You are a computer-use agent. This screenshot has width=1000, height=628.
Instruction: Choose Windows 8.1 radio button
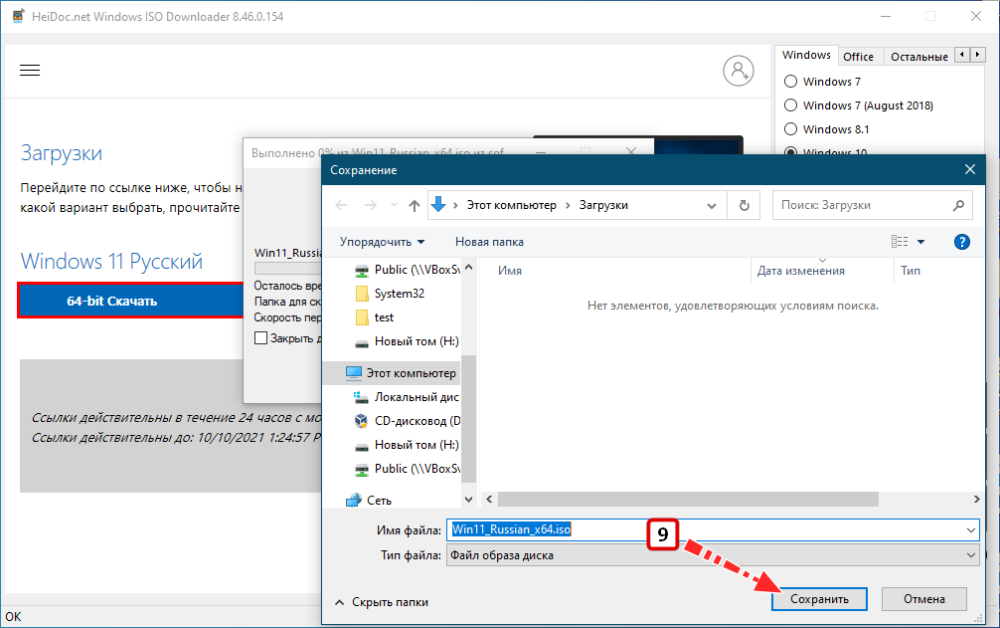click(791, 129)
